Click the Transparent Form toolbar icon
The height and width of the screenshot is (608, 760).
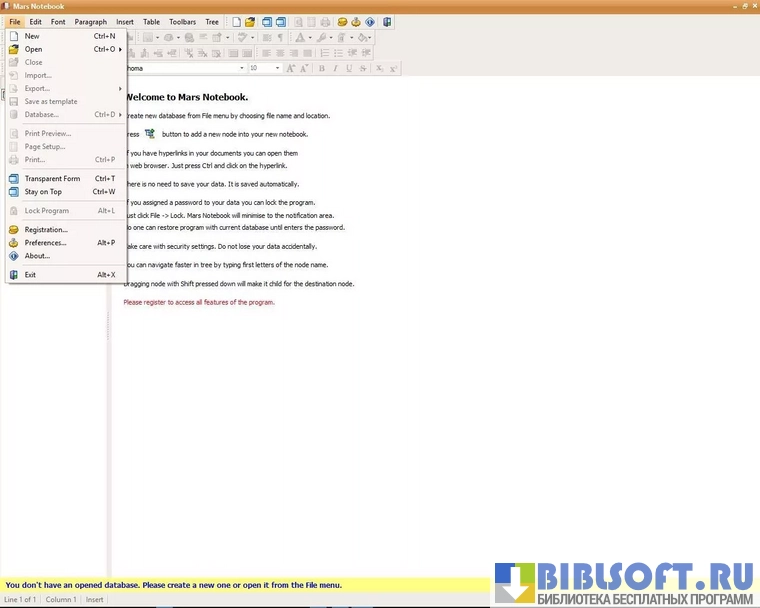tap(267, 21)
